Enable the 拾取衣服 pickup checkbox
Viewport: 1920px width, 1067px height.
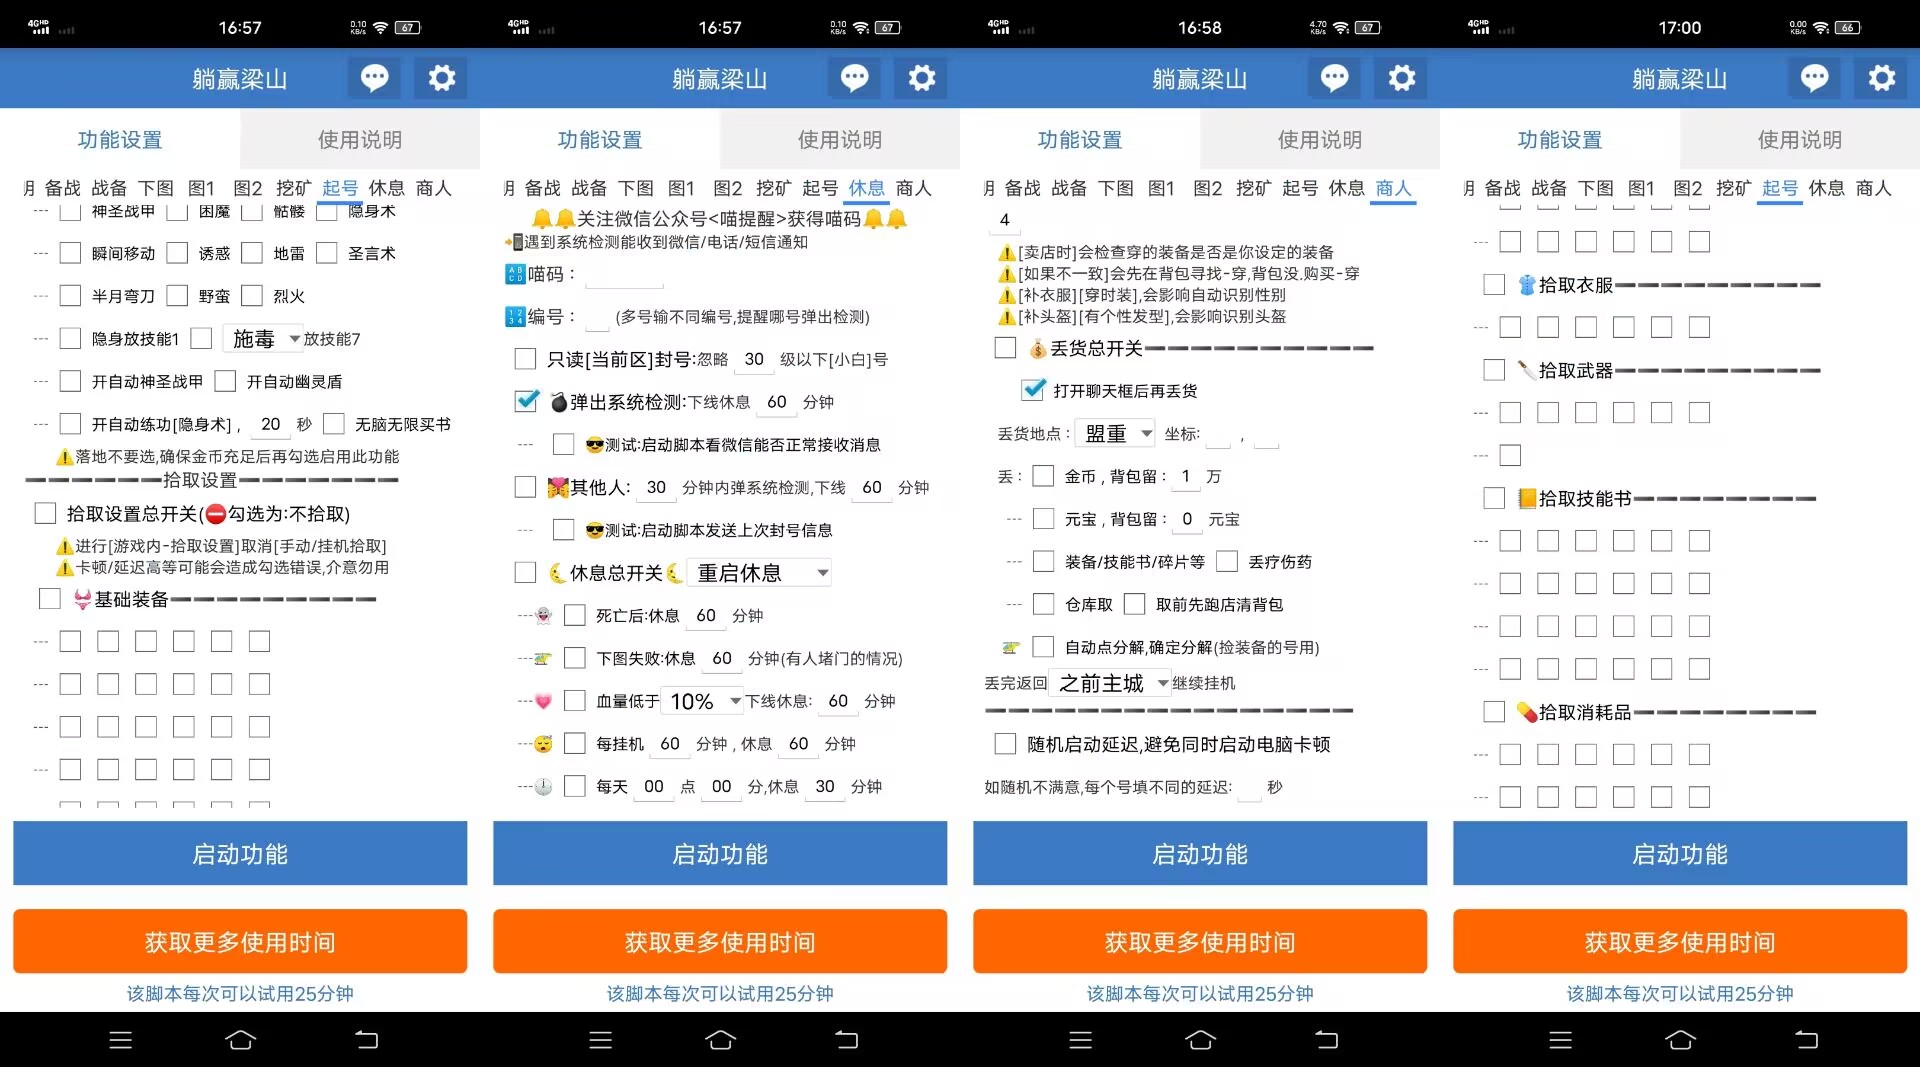pos(1494,284)
